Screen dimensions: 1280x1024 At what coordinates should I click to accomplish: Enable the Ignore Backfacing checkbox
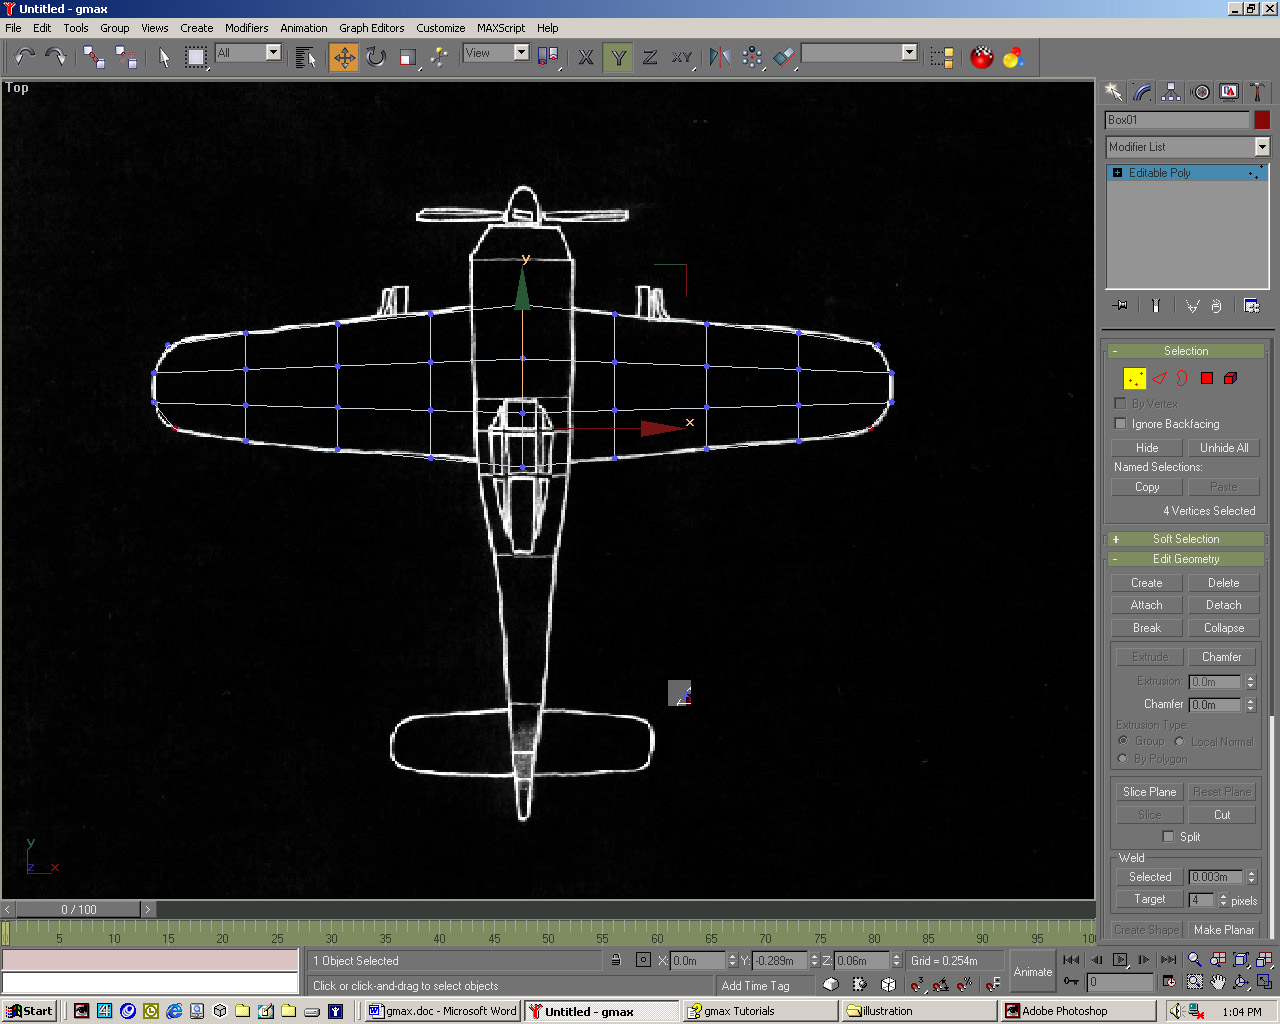(1120, 424)
